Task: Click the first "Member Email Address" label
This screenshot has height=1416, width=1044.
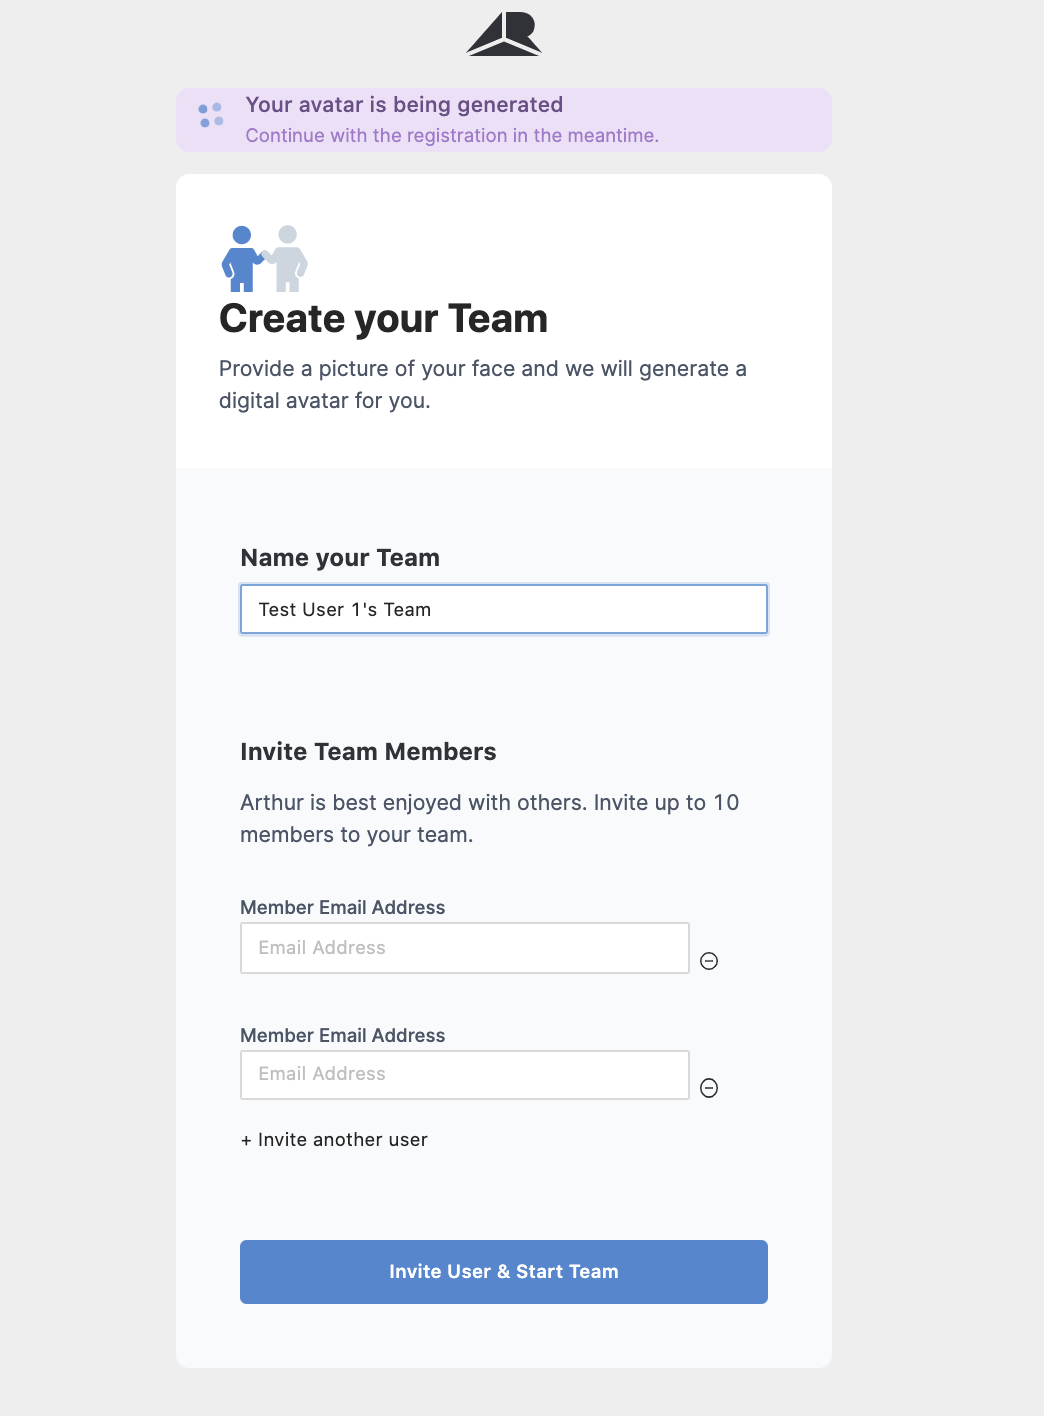Action: pos(342,907)
